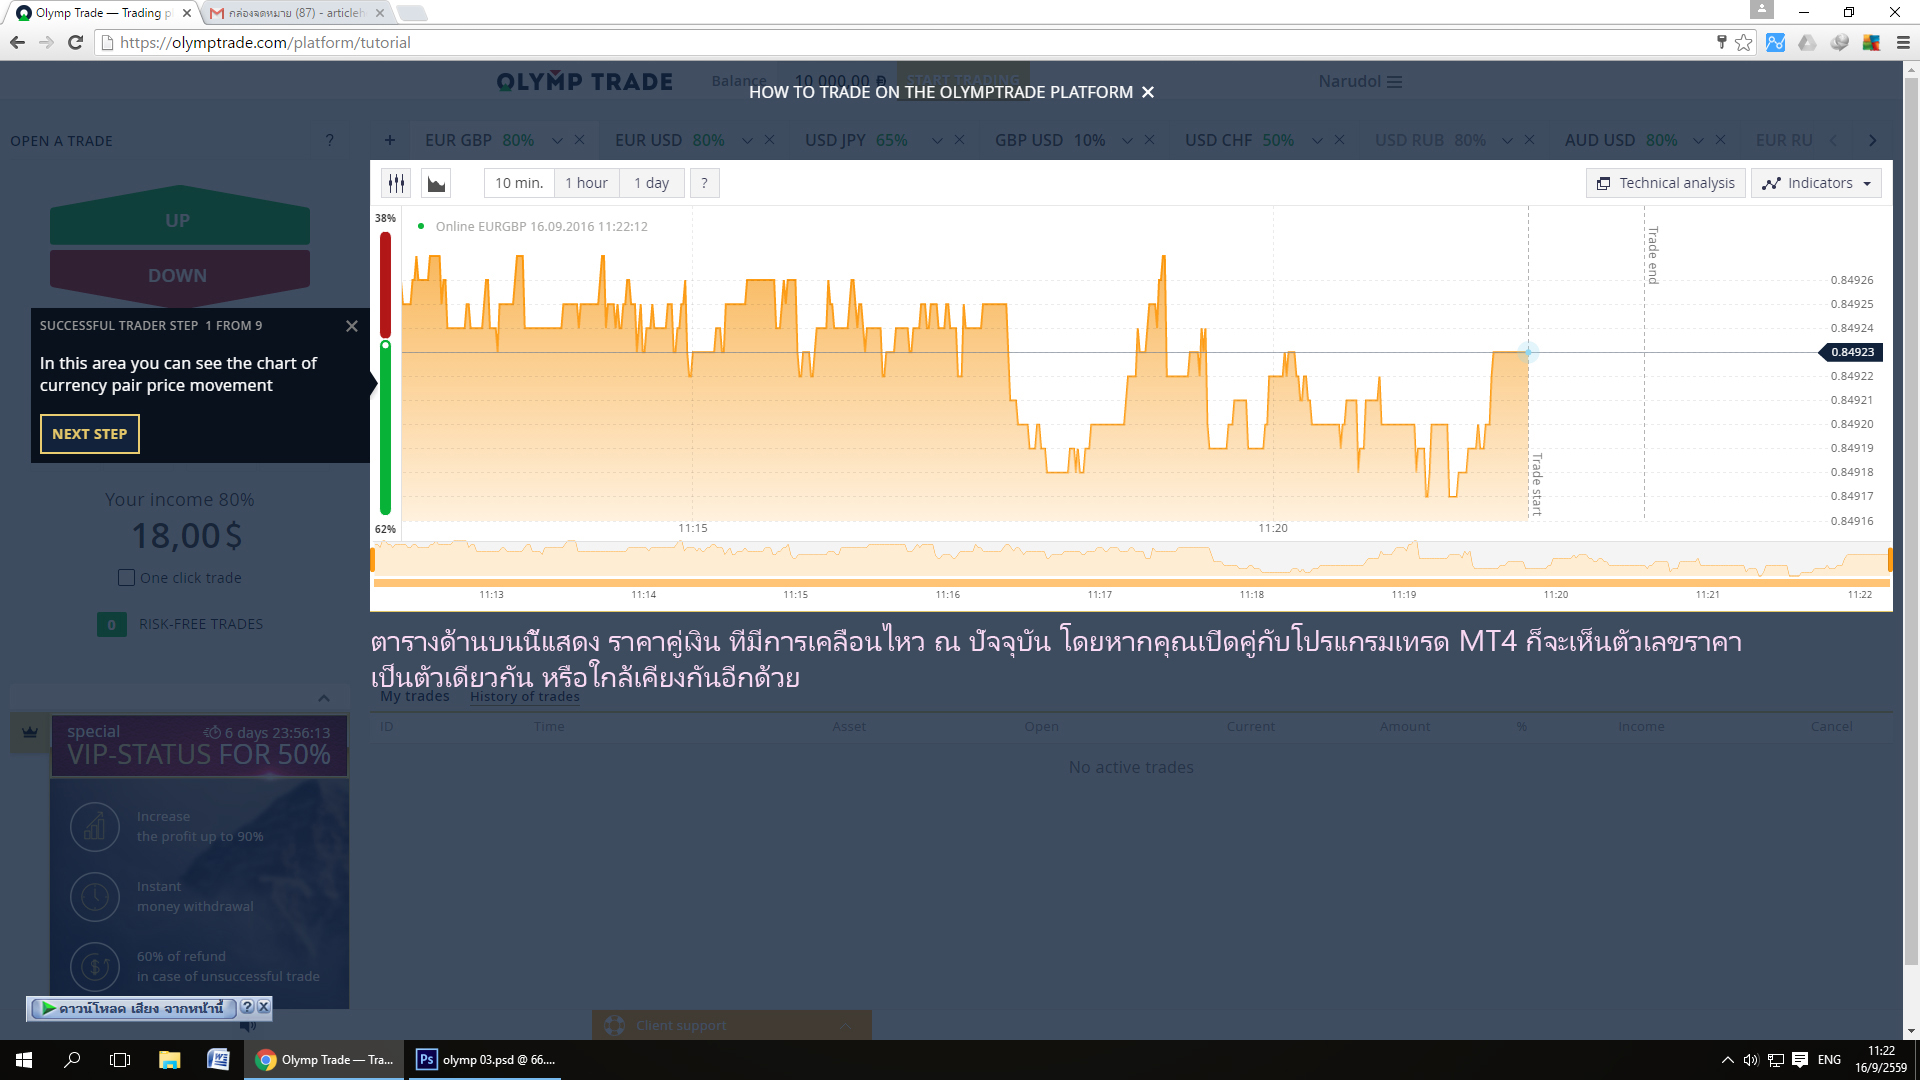This screenshot has height=1080, width=1920.
Task: Open the action center notification icon
Action: pos(1800,1060)
